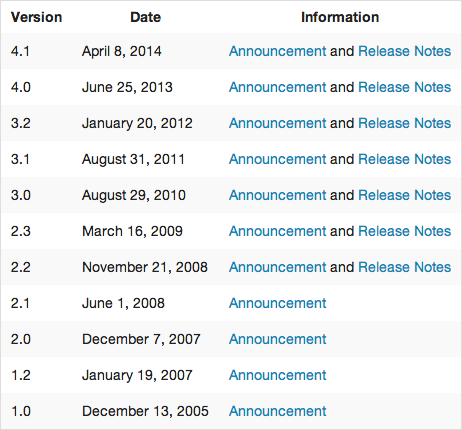Viewport: 462px width, 430px height.
Task: Open the Announcement for version 1.2
Action: pyautogui.click(x=277, y=375)
